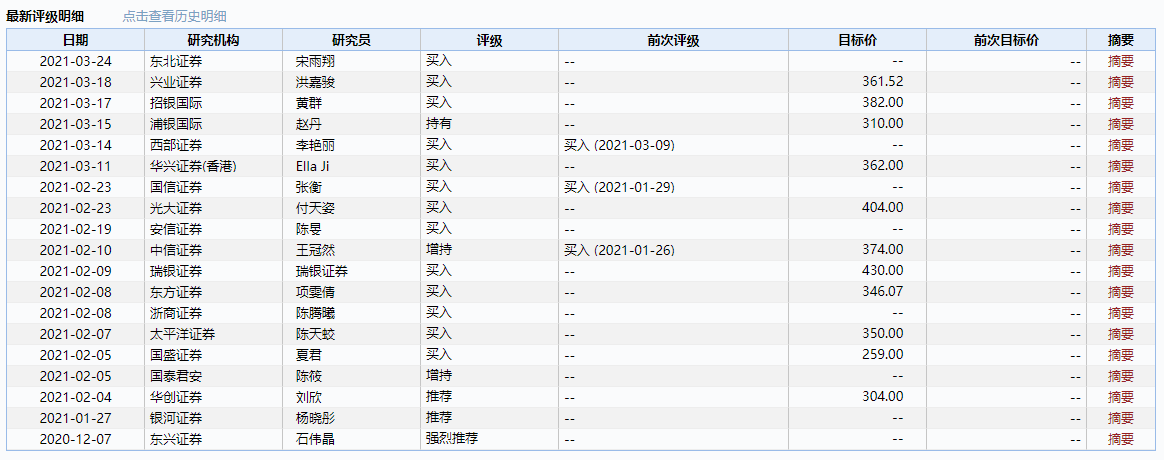
Task: Open 摘要 link for 国盛证券 row
Action: click(x=1121, y=355)
